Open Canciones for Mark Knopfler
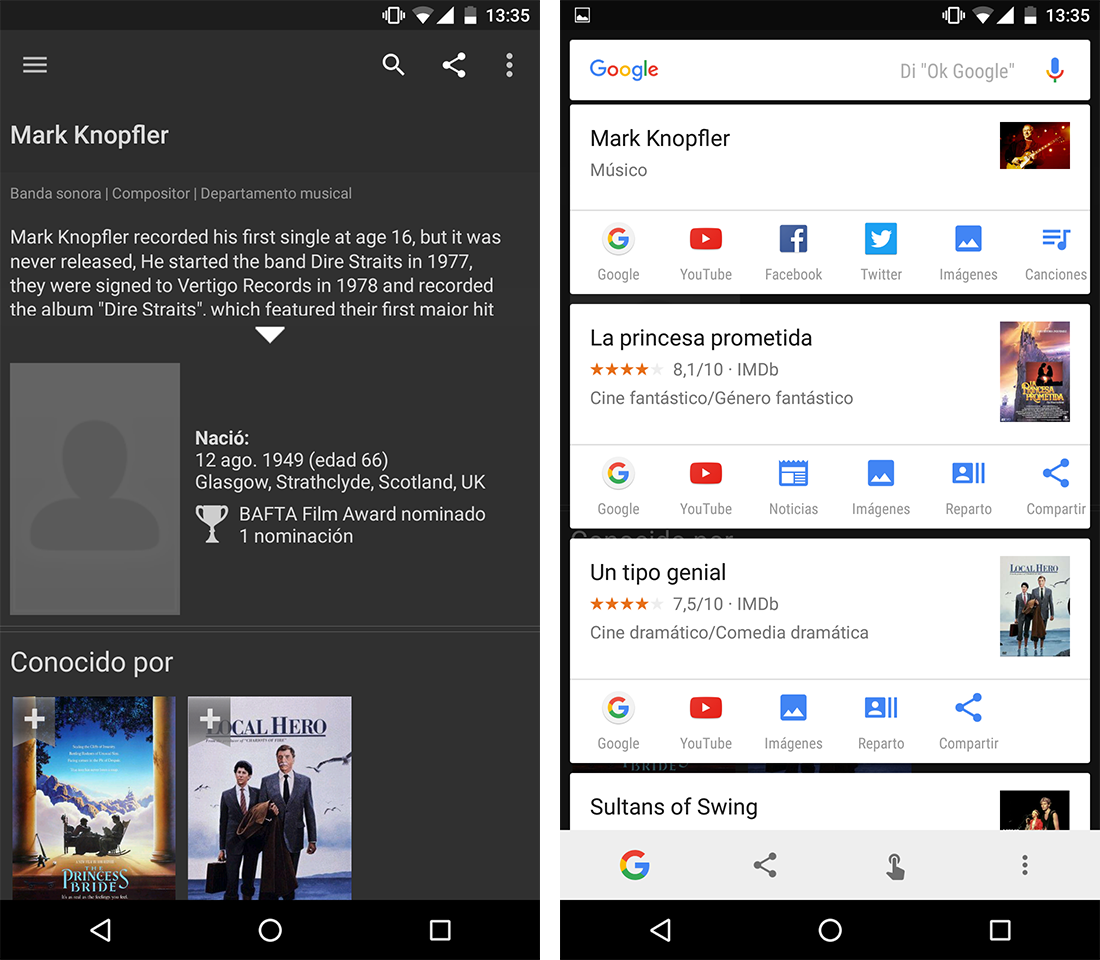Viewport: 1100px width, 960px height. pyautogui.click(x=1056, y=253)
